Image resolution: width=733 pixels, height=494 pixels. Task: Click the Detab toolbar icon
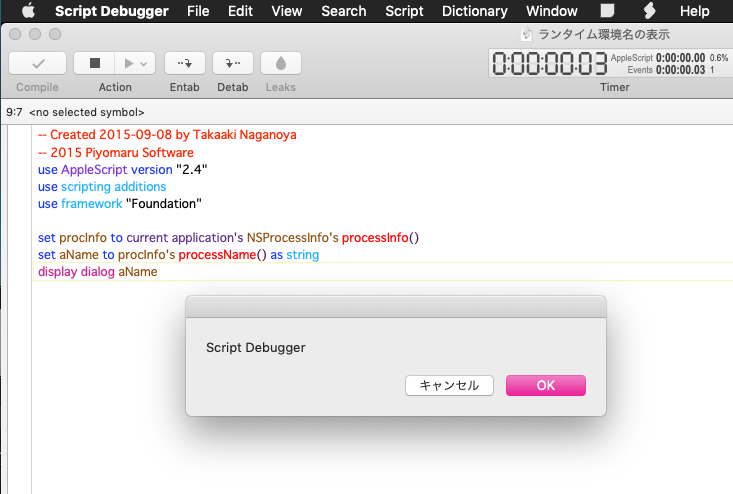tap(233, 63)
